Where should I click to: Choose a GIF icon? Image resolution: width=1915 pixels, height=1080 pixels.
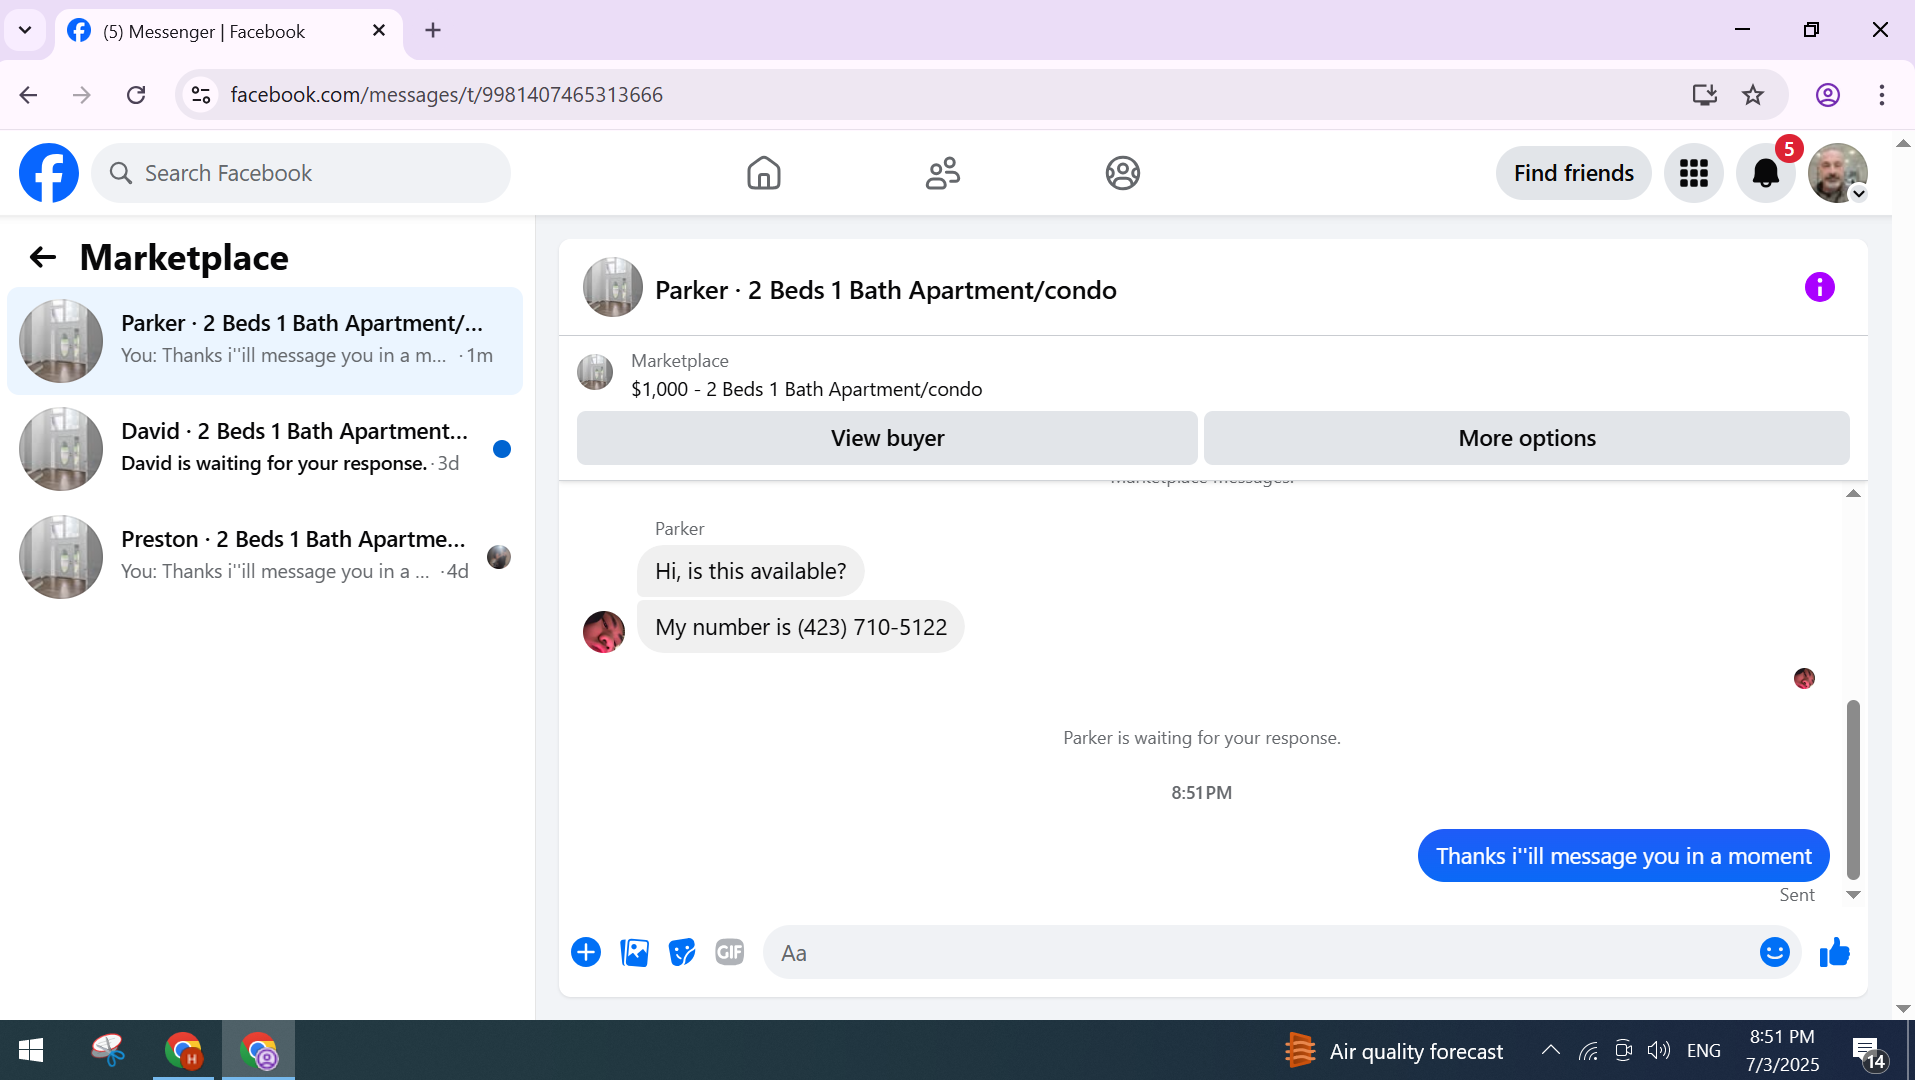click(x=730, y=952)
